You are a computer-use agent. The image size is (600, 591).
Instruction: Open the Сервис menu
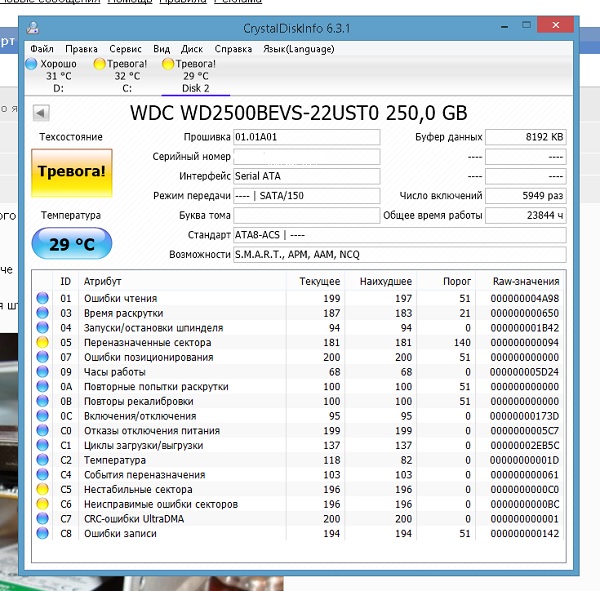(x=125, y=49)
